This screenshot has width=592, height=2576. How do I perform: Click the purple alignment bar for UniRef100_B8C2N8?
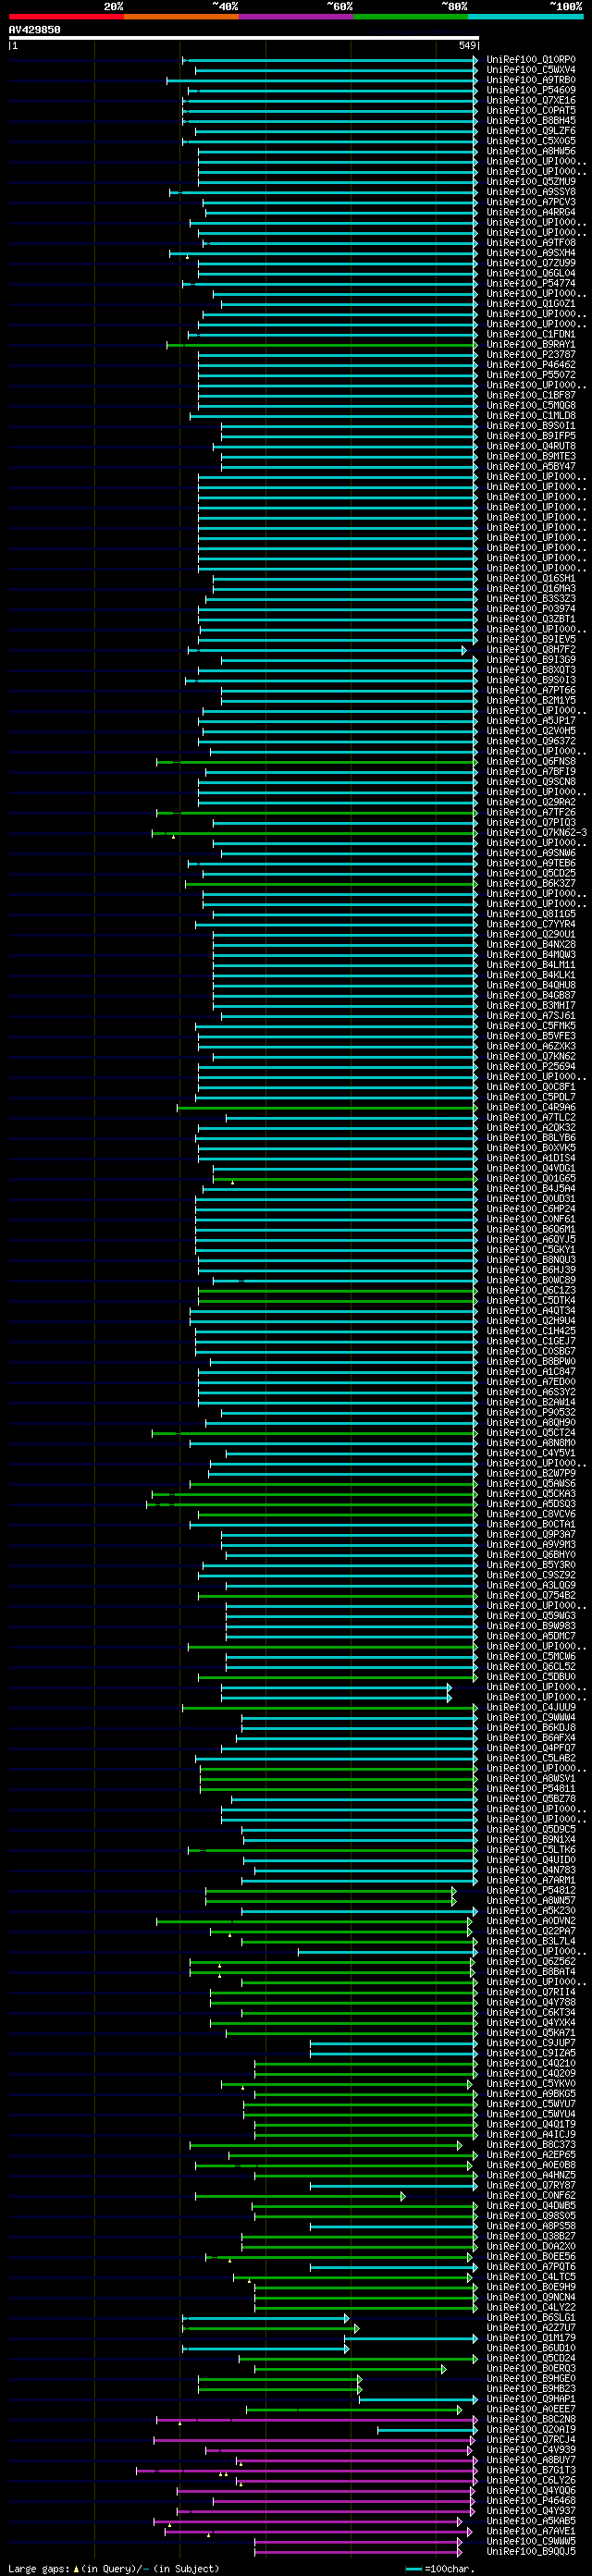click(x=317, y=2419)
